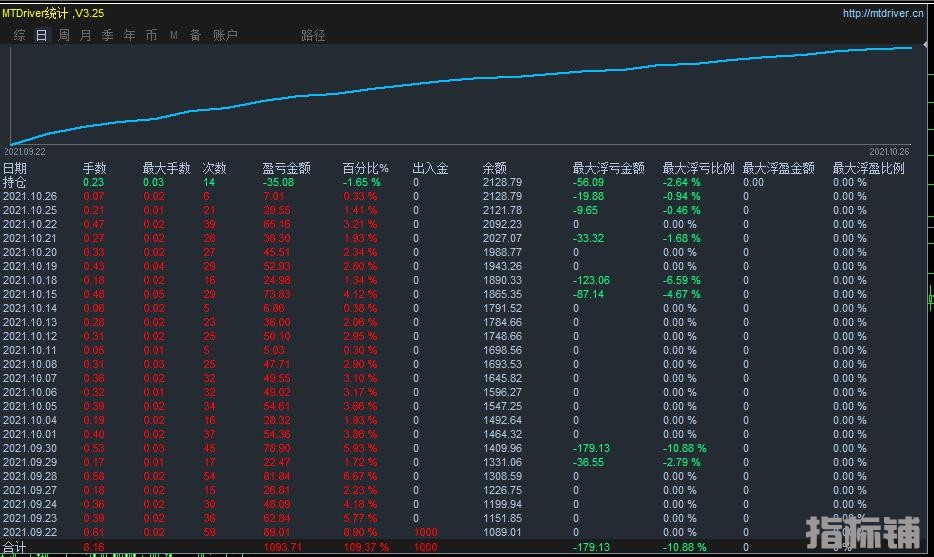Screen dimensions: 934x557
Task: Click the 合计 totals row label
Action: (x=14, y=548)
